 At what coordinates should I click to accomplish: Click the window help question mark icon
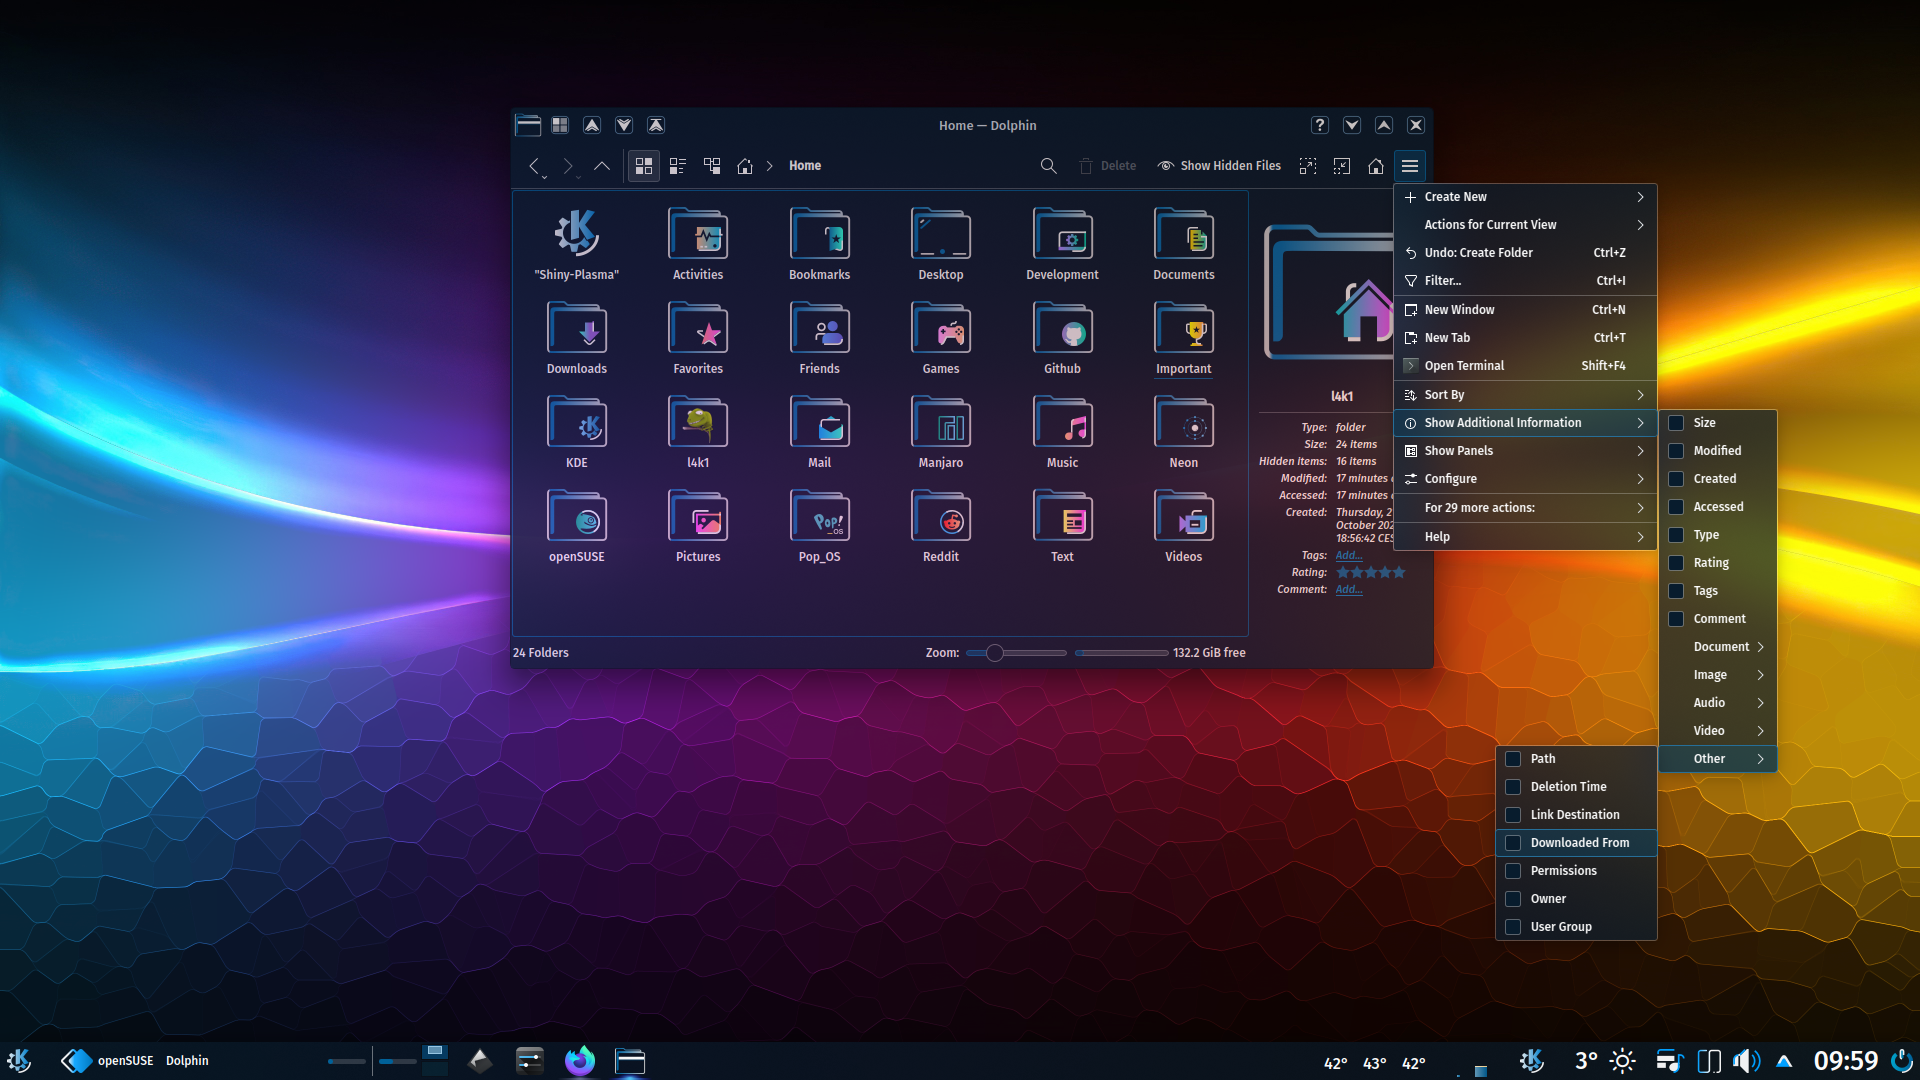pos(1320,125)
